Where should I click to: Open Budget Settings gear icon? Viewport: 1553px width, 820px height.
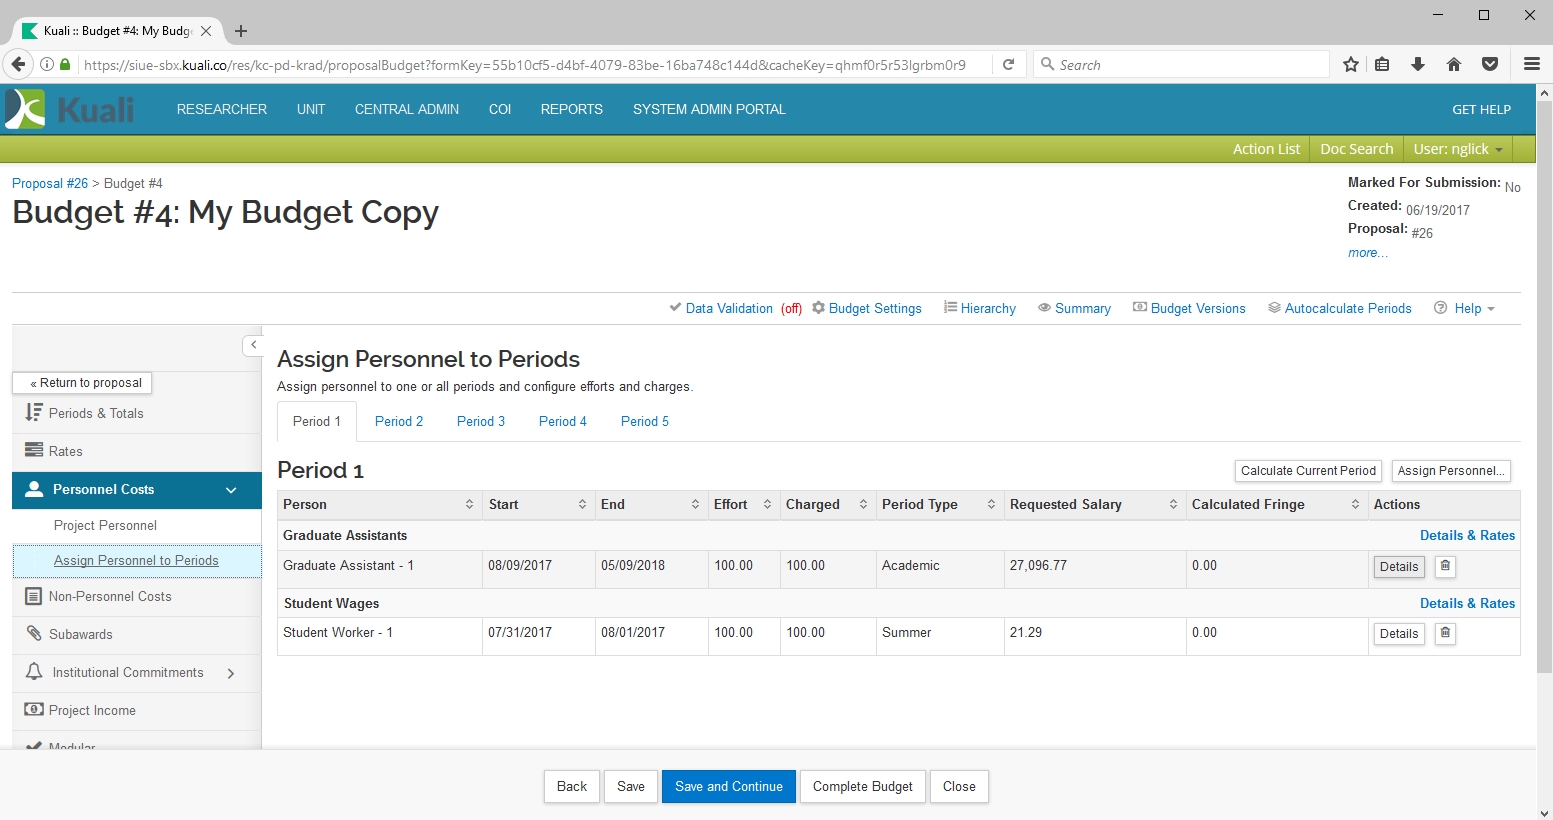tap(819, 308)
